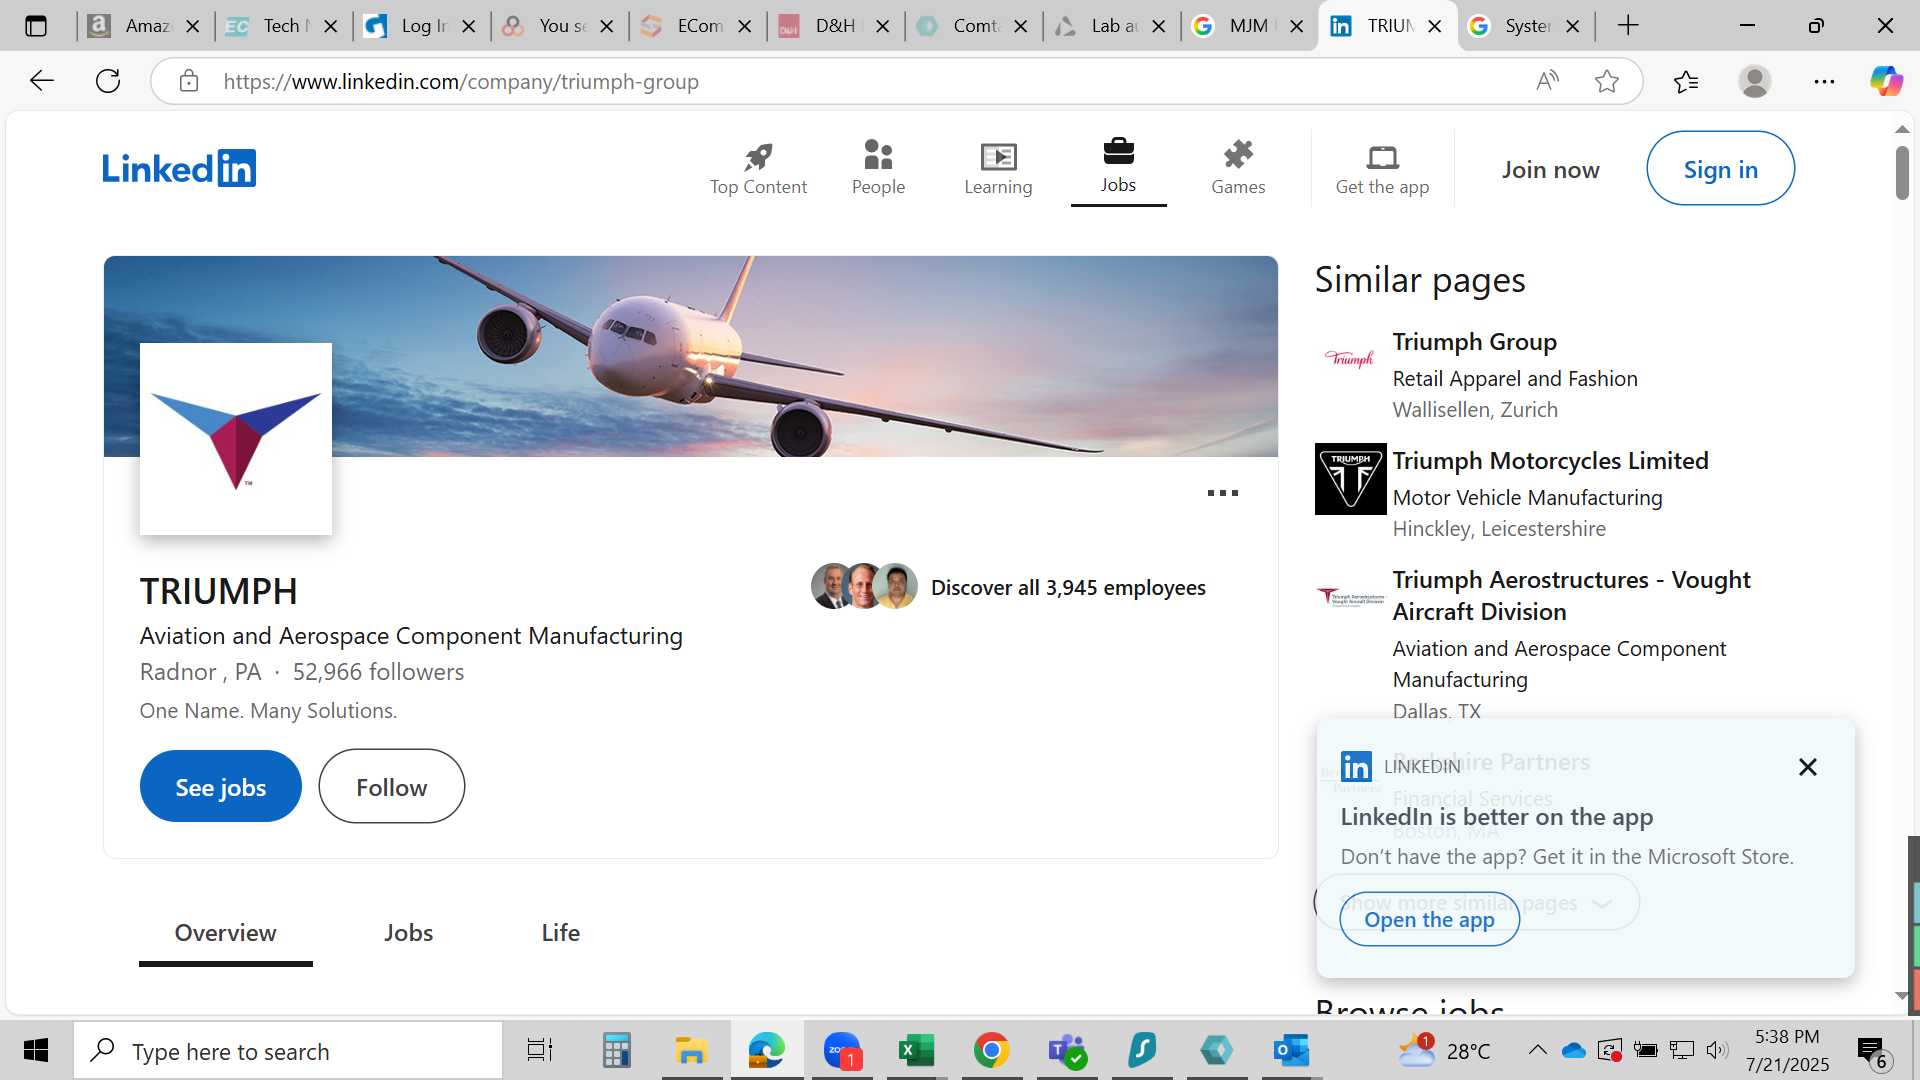
Task: Click the Triumph Aerostructures logo
Action: point(1350,598)
